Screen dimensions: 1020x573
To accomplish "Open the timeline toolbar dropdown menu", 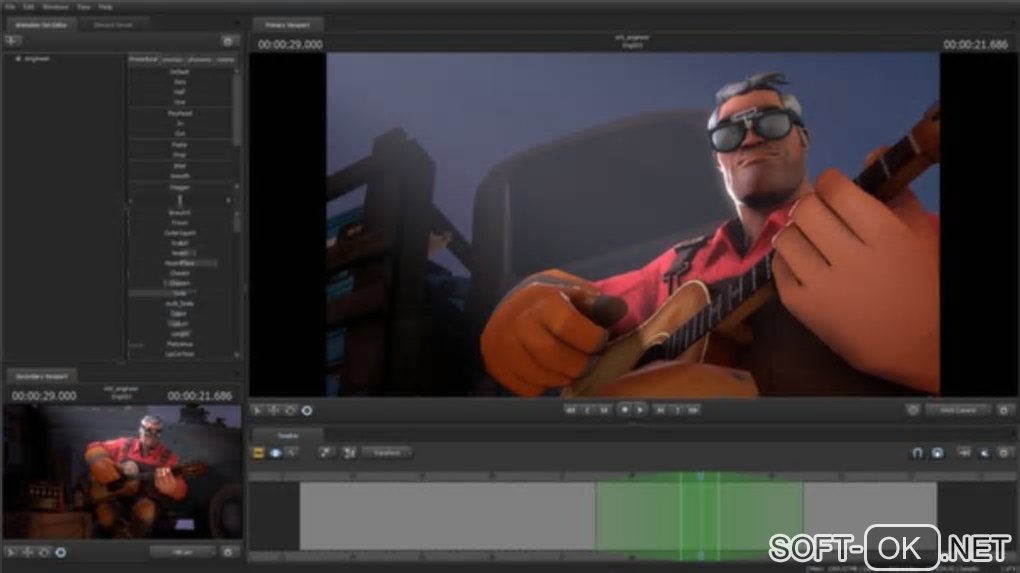I will tap(388, 453).
